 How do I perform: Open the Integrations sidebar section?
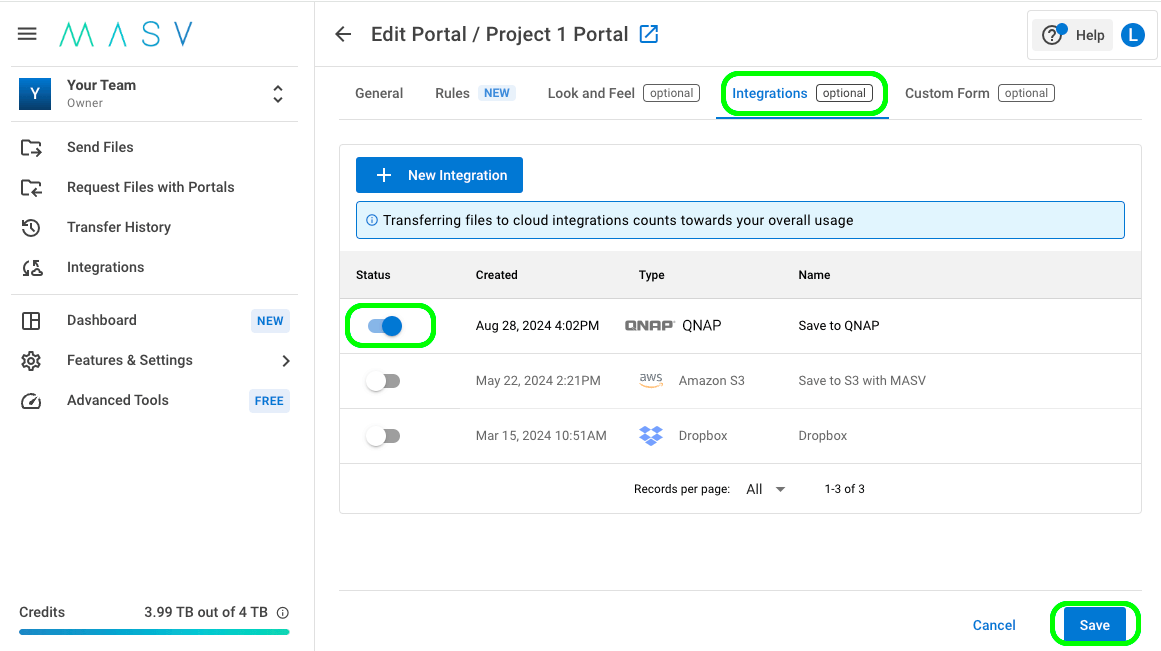click(x=105, y=267)
